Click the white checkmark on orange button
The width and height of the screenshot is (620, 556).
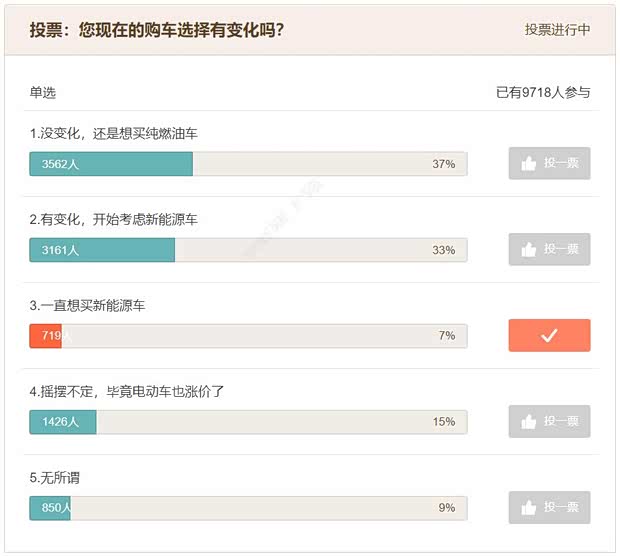549,336
